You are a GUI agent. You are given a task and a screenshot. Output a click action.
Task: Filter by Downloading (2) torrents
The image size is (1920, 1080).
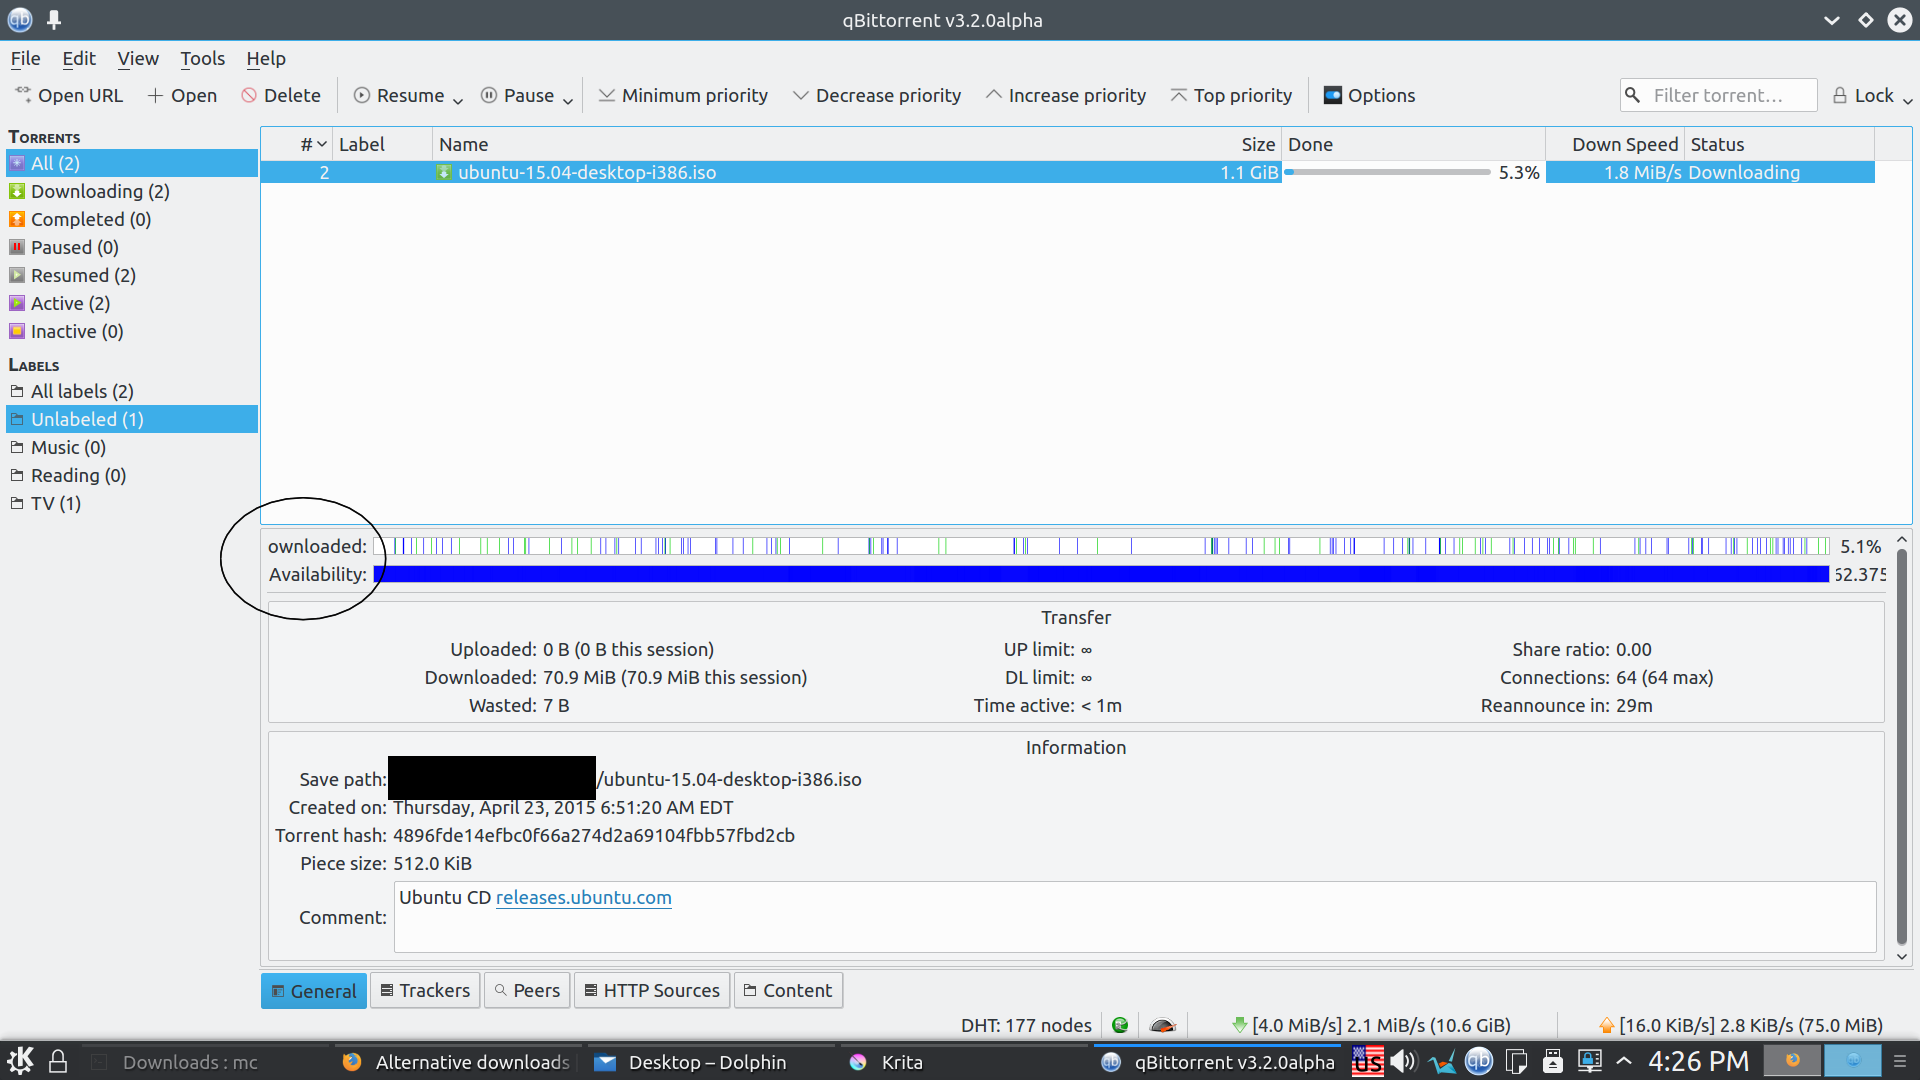(x=132, y=191)
